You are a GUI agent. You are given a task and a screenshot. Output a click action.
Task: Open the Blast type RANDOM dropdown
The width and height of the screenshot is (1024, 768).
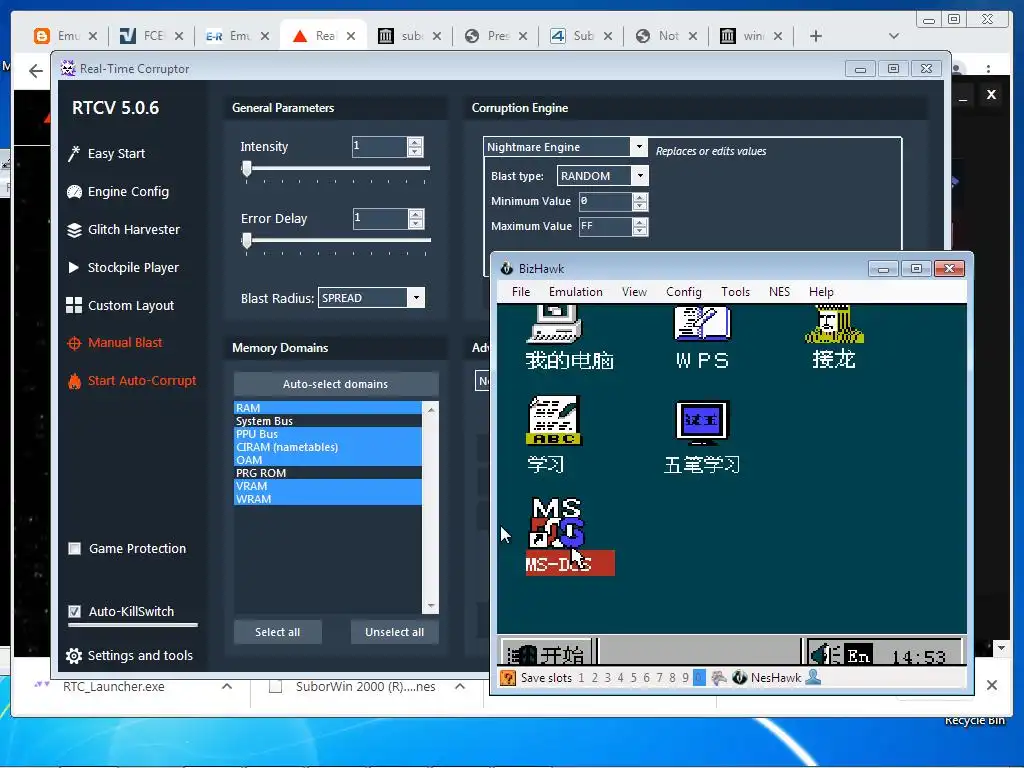click(639, 176)
